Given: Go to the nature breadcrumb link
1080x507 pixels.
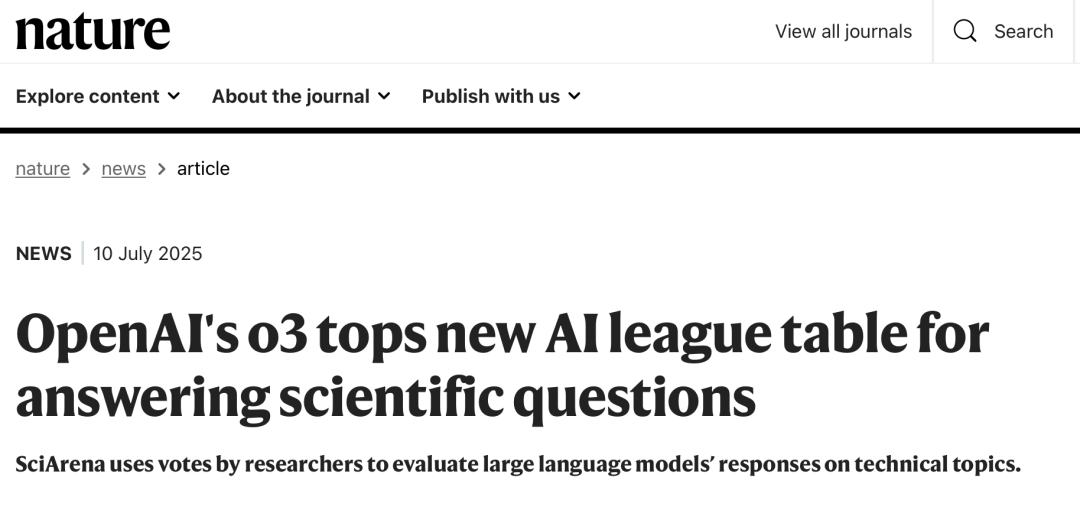Looking at the screenshot, I should [x=43, y=169].
